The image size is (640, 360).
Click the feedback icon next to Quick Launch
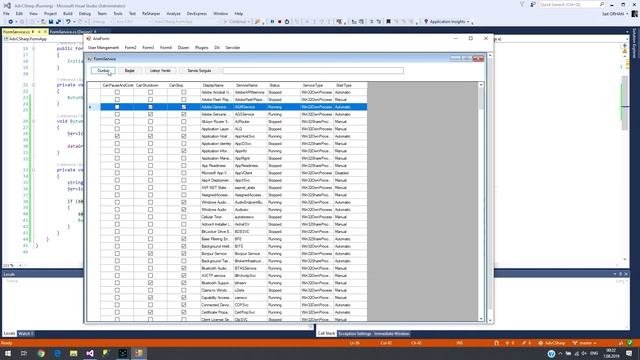click(532, 4)
